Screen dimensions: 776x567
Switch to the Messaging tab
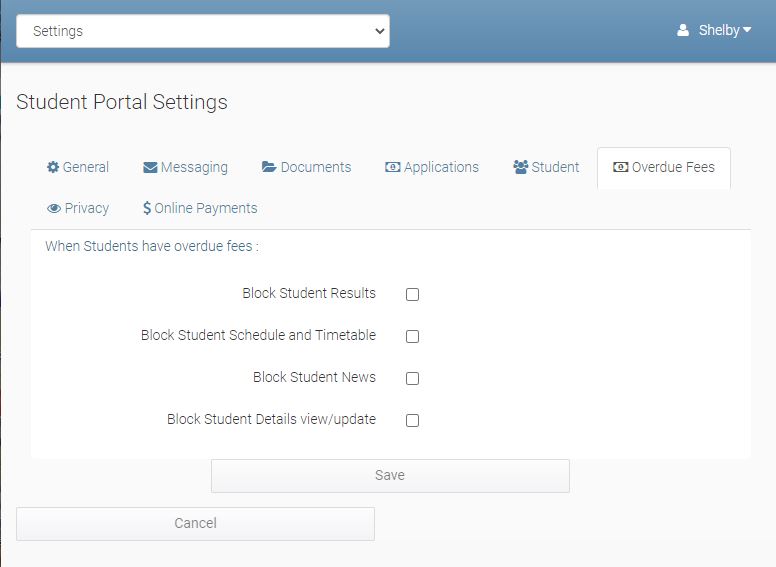click(194, 167)
